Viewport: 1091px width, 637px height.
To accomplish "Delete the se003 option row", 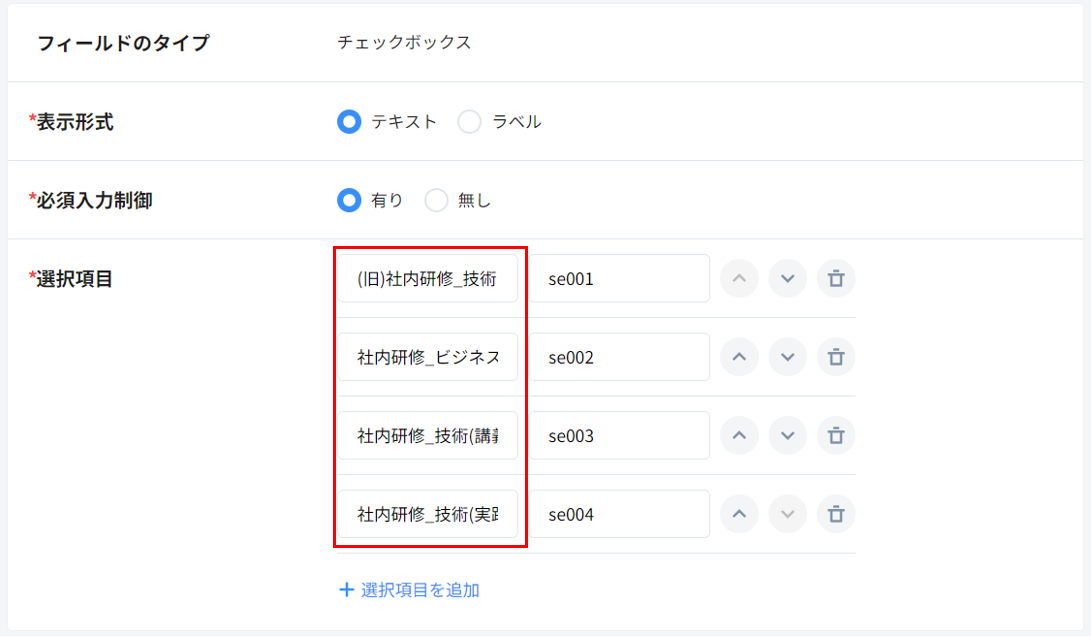I will coord(836,436).
